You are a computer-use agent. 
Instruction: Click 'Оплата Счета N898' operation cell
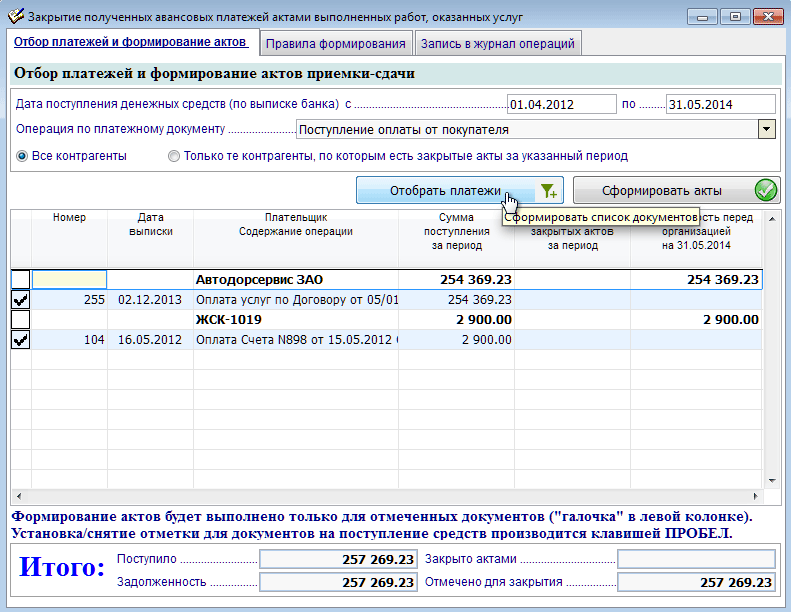(296, 340)
